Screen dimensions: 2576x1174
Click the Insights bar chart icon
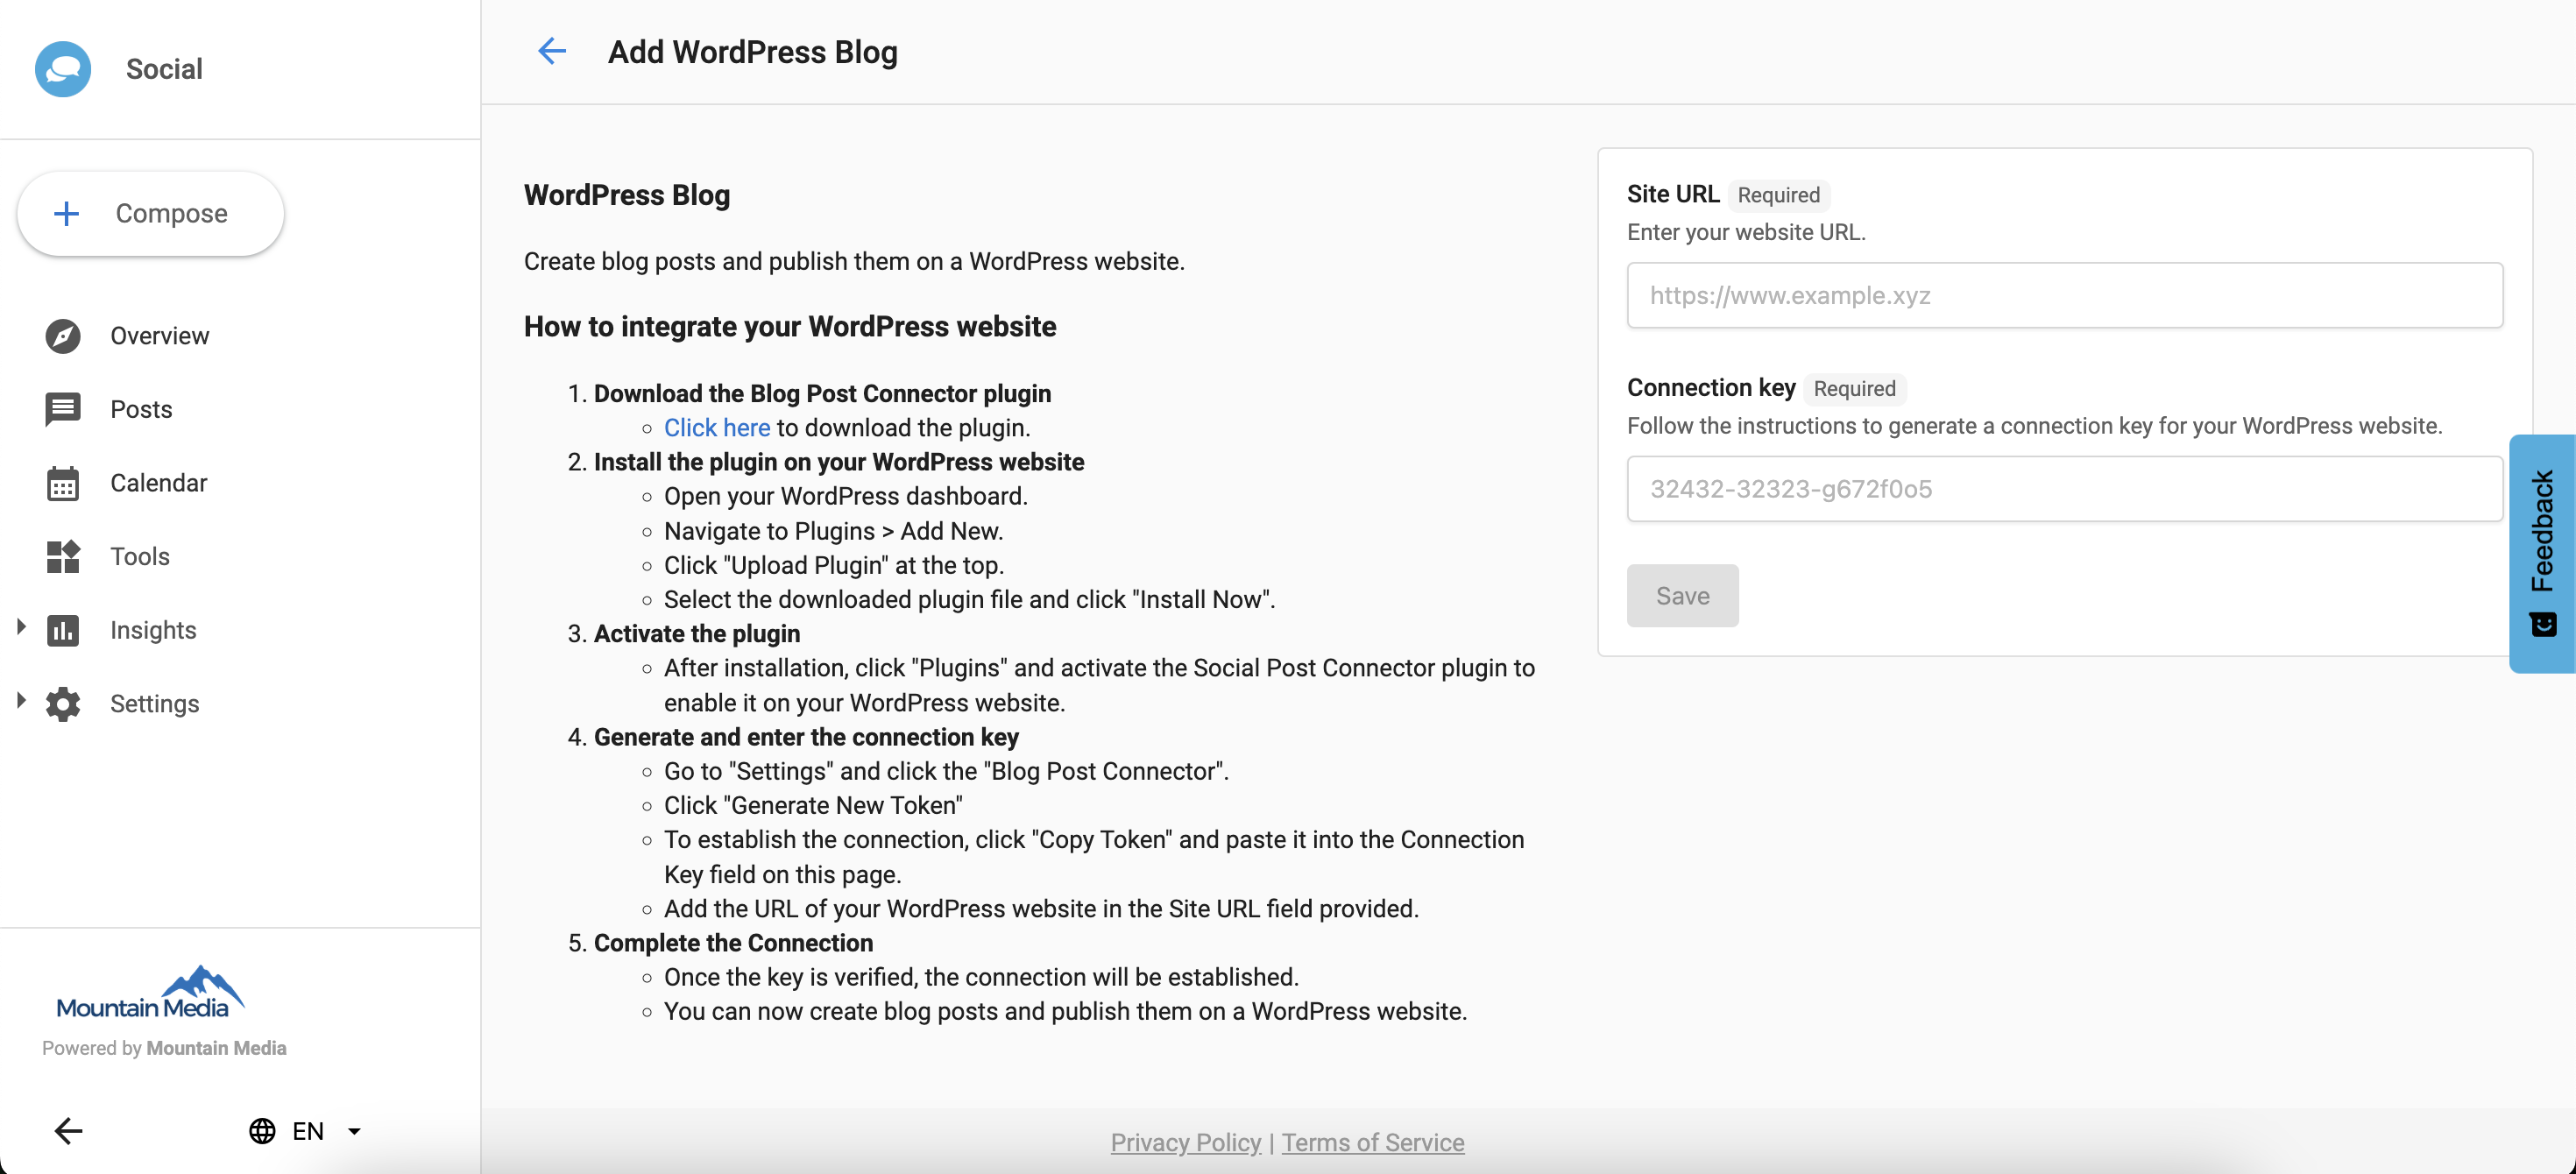(x=63, y=630)
